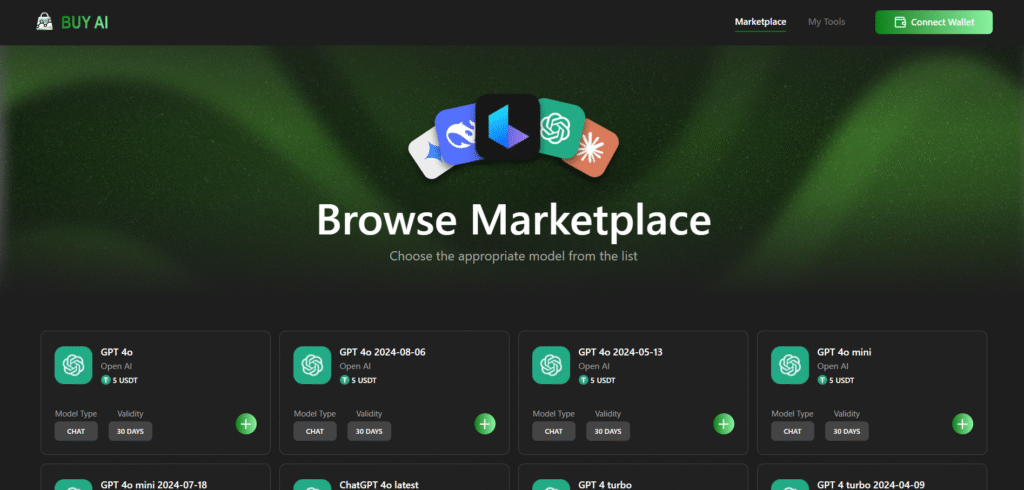
Task: Click the 30 DAYS tag on GPT 4o 2024-05-13 card
Action: tap(609, 431)
